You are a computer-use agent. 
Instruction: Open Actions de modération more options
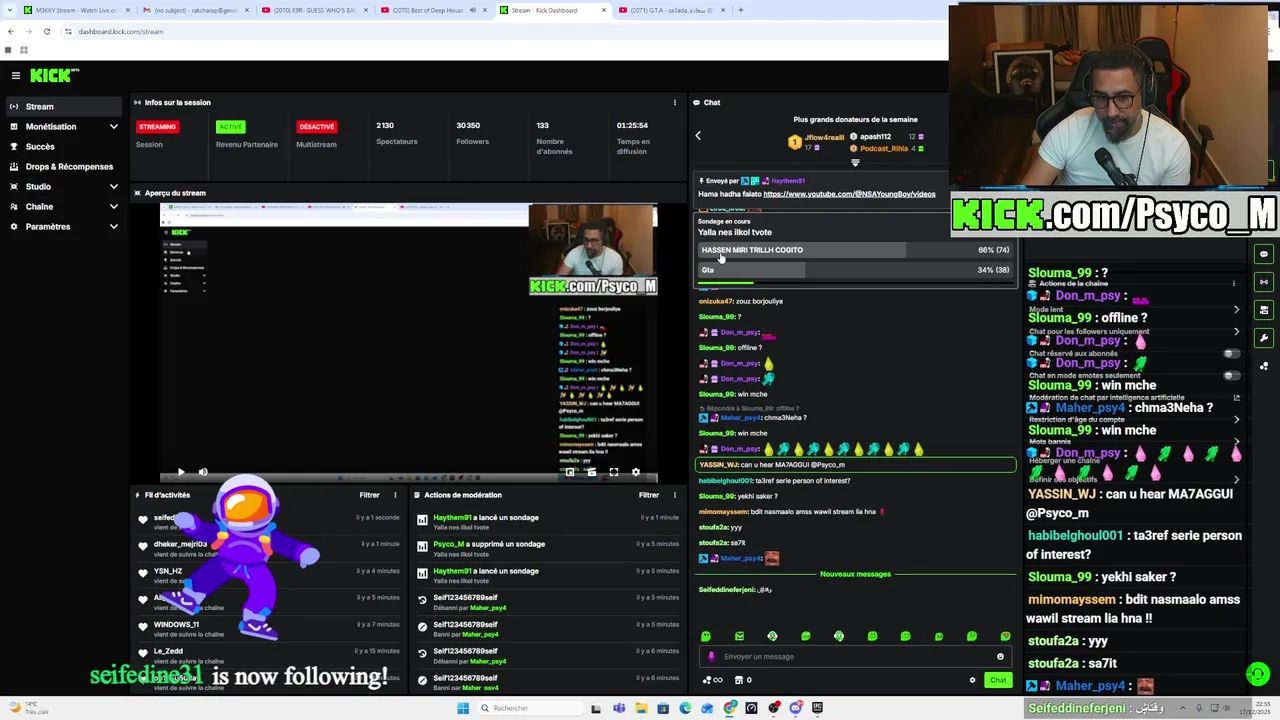[675, 495]
